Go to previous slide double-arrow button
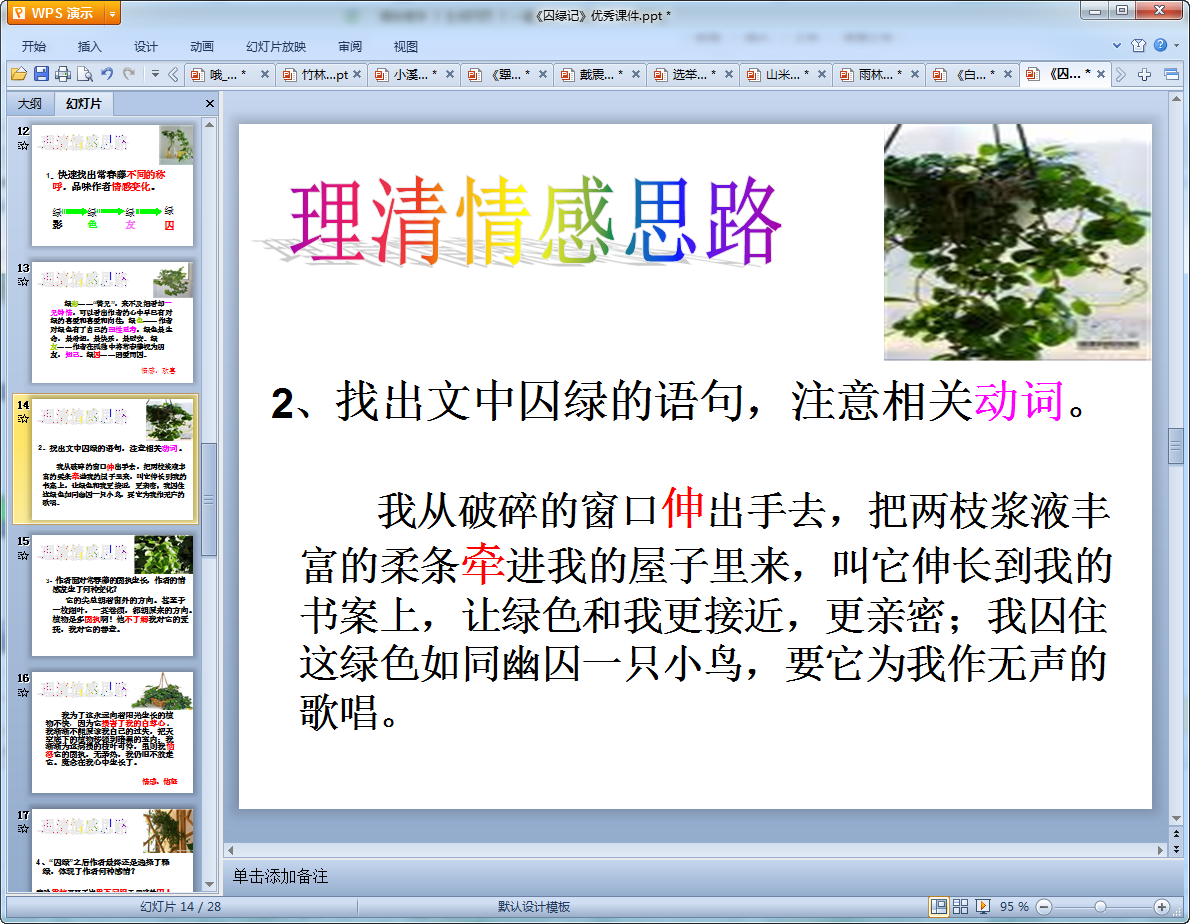This screenshot has width=1190, height=924. 1176,834
